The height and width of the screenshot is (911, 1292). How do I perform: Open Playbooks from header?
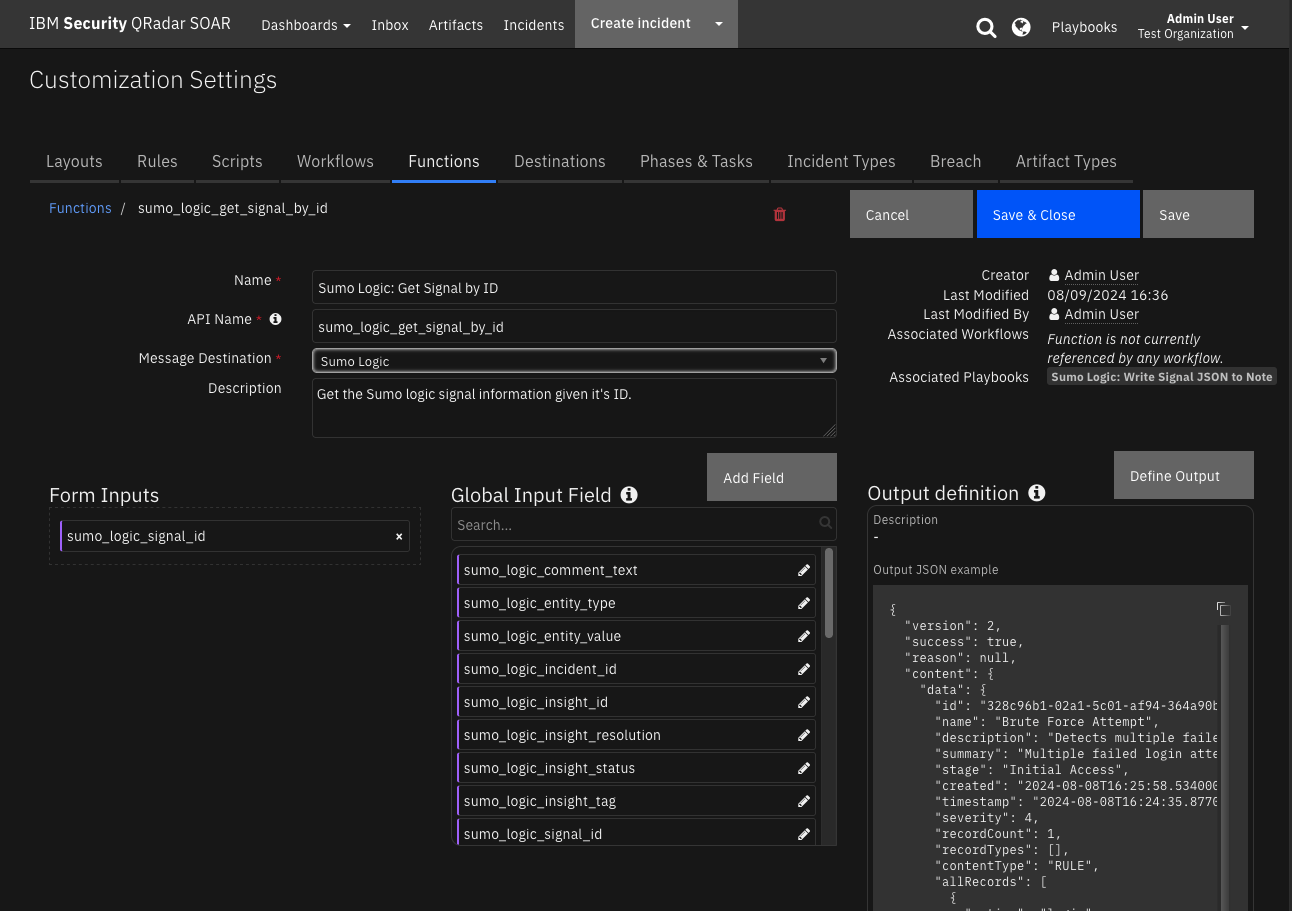pos(1084,27)
